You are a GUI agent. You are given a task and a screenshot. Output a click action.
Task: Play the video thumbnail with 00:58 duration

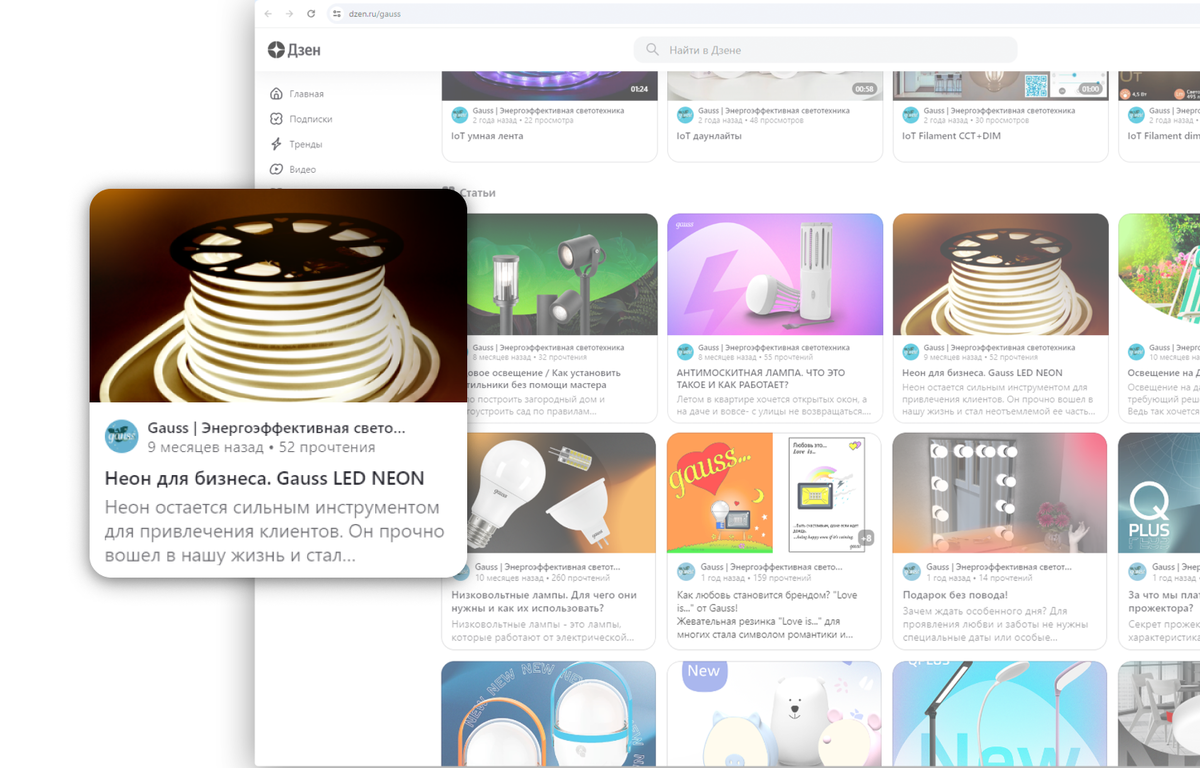point(775,85)
